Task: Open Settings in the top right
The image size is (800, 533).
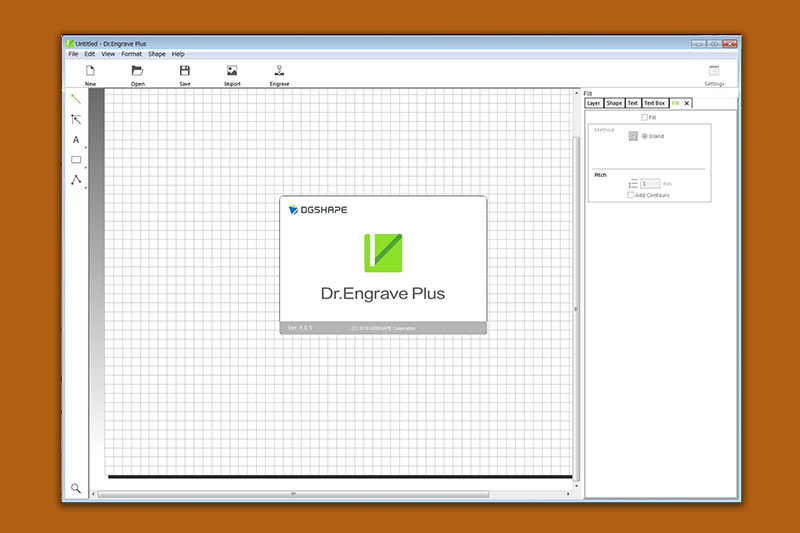Action: click(x=714, y=74)
